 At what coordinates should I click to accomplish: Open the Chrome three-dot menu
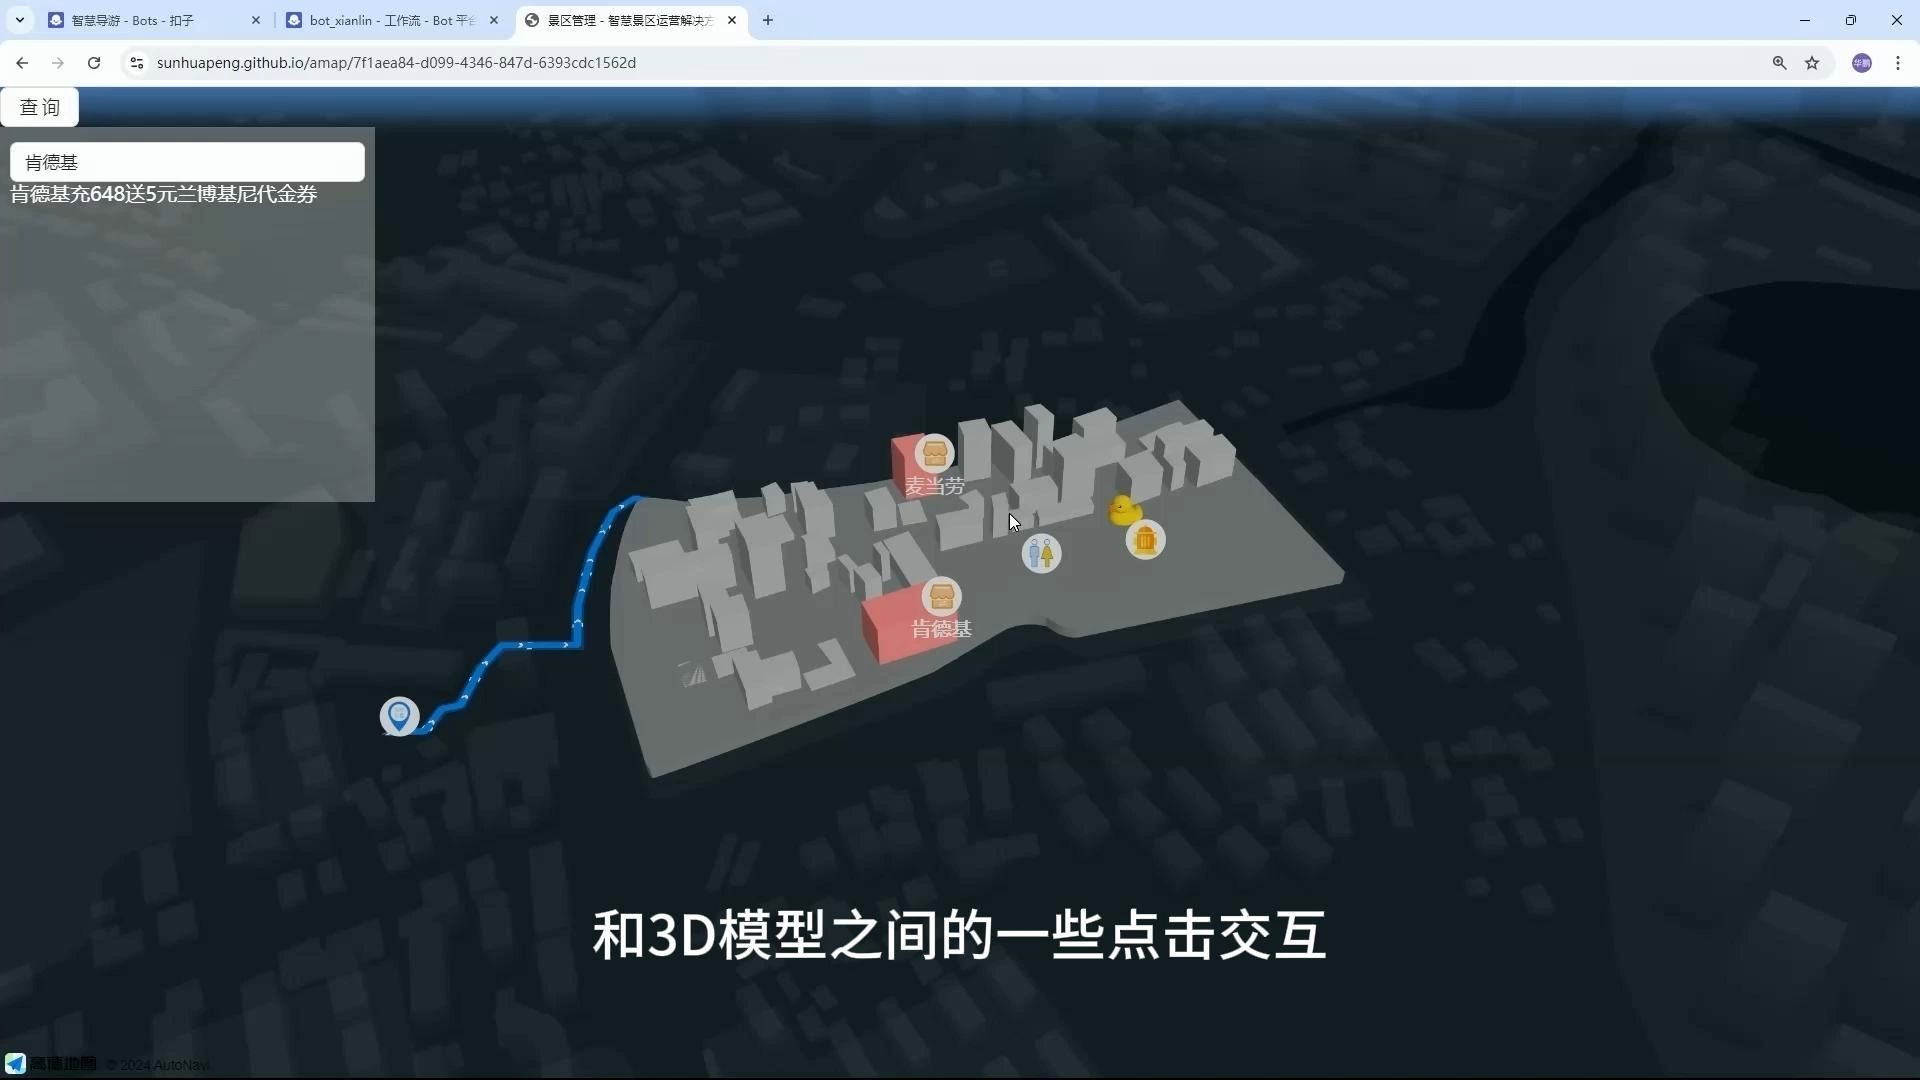pyautogui.click(x=1898, y=63)
